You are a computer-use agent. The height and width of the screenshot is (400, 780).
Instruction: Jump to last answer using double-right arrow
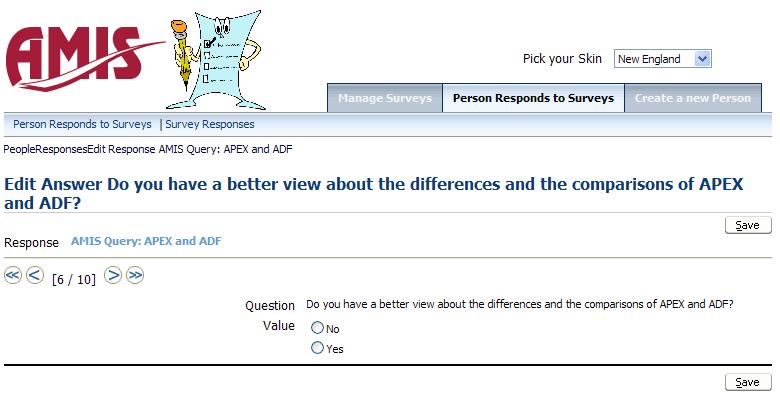pyautogui.click(x=135, y=276)
